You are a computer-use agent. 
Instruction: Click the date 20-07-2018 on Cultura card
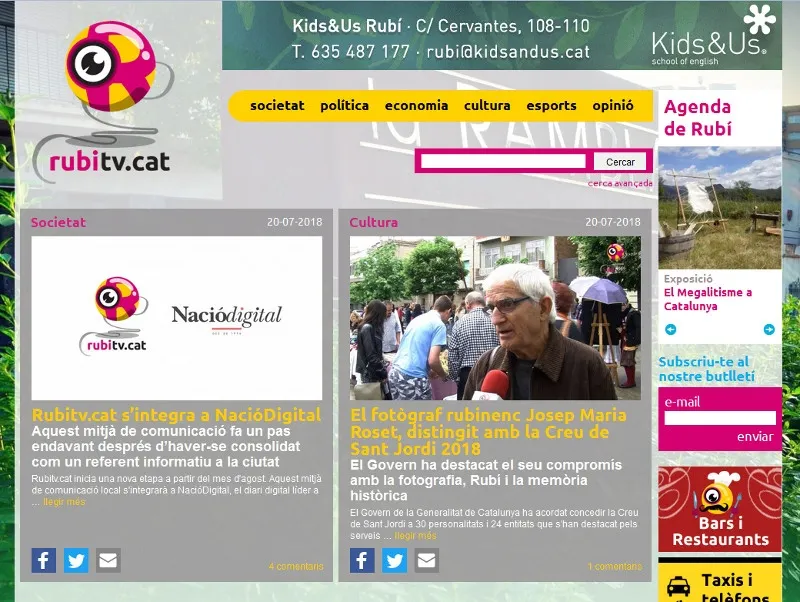(613, 222)
